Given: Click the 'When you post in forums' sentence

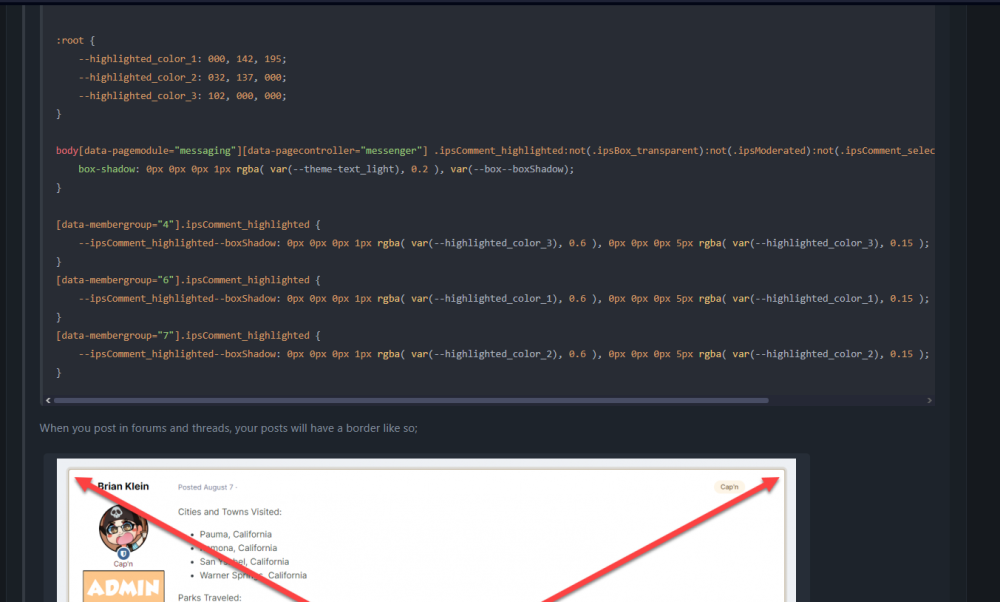Looking at the screenshot, I should [x=228, y=428].
